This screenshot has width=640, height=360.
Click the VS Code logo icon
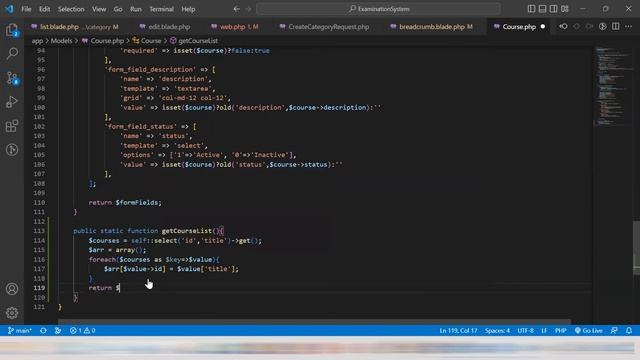pos(9,9)
